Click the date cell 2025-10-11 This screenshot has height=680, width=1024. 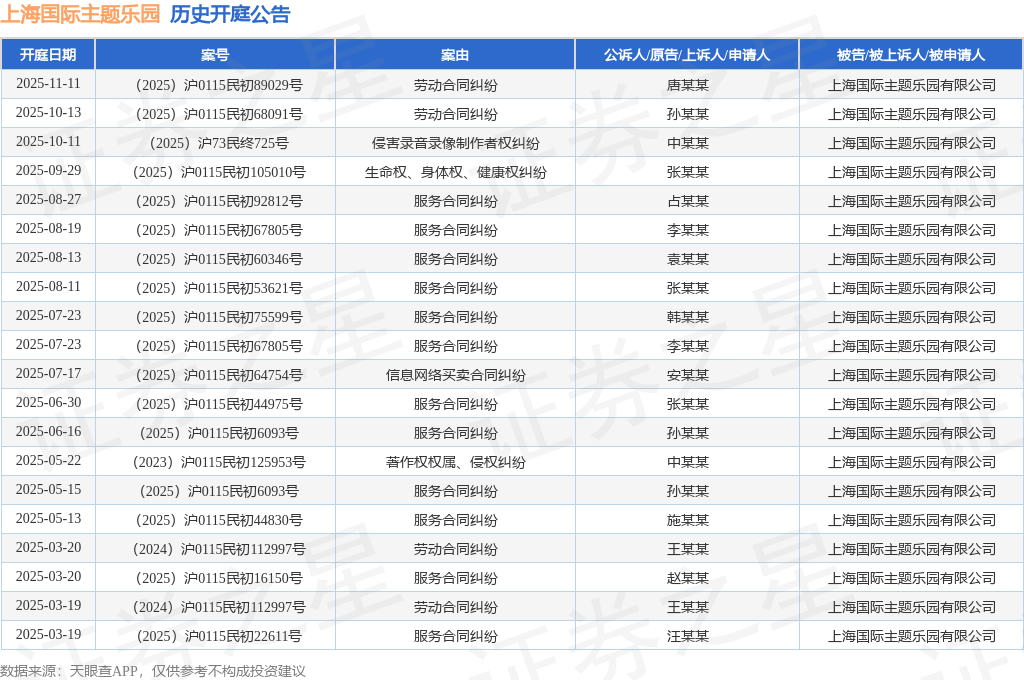[x=48, y=142]
